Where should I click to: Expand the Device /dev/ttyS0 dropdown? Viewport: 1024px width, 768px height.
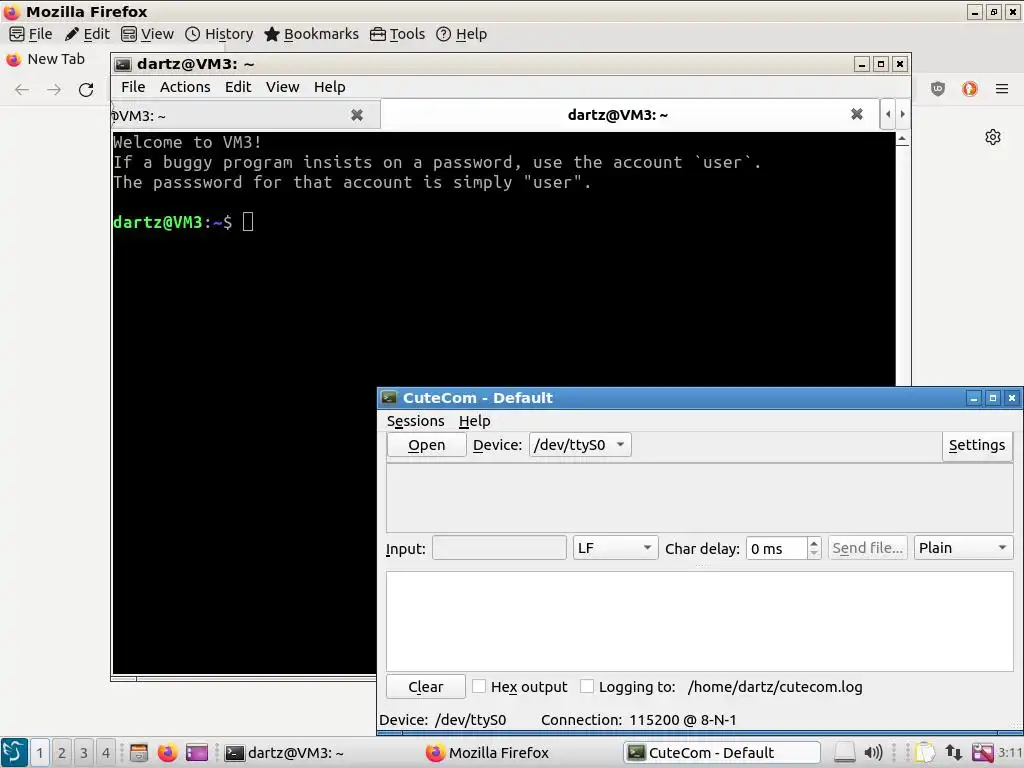580,445
